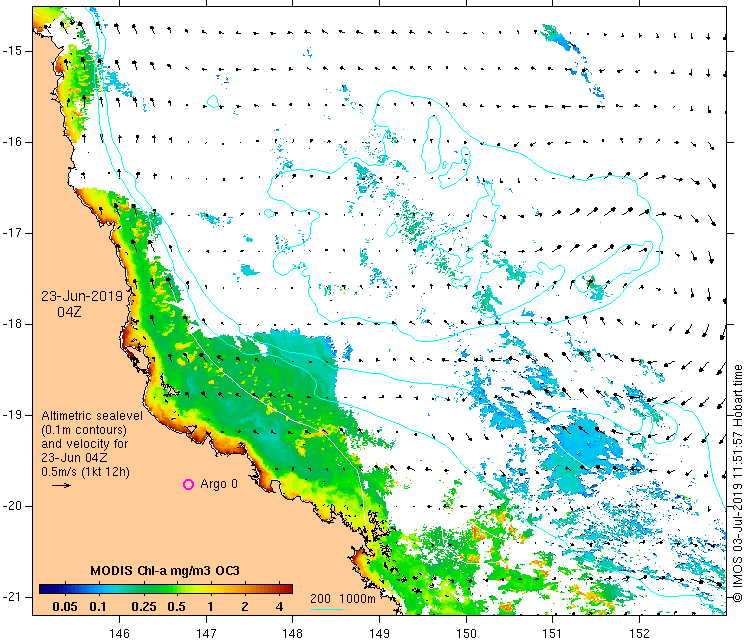Click longitude label 148
This screenshot has height=640, width=750.
click(293, 633)
